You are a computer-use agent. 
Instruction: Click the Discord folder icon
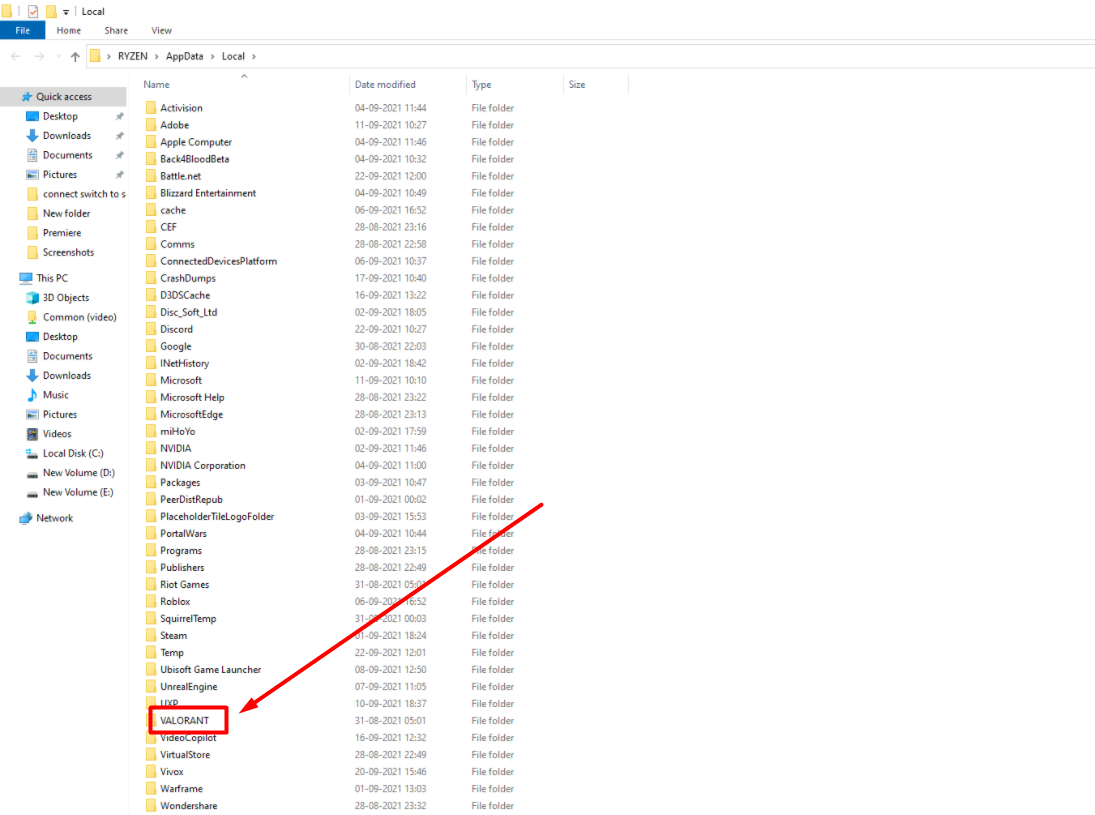[x=151, y=329]
